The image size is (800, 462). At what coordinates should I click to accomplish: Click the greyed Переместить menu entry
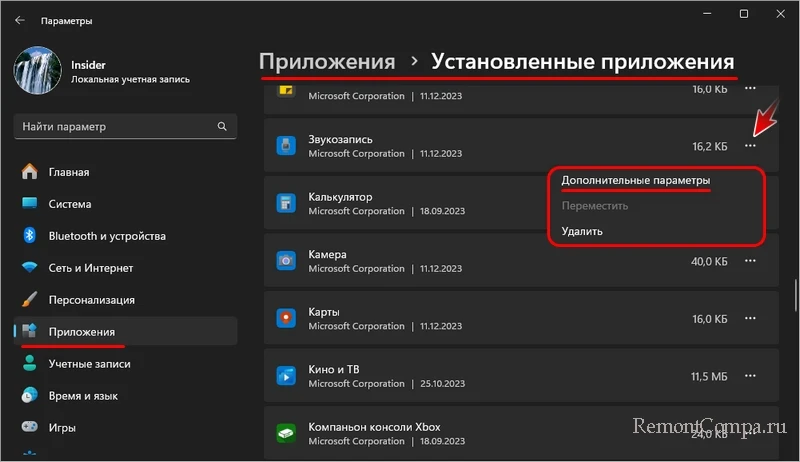[595, 206]
